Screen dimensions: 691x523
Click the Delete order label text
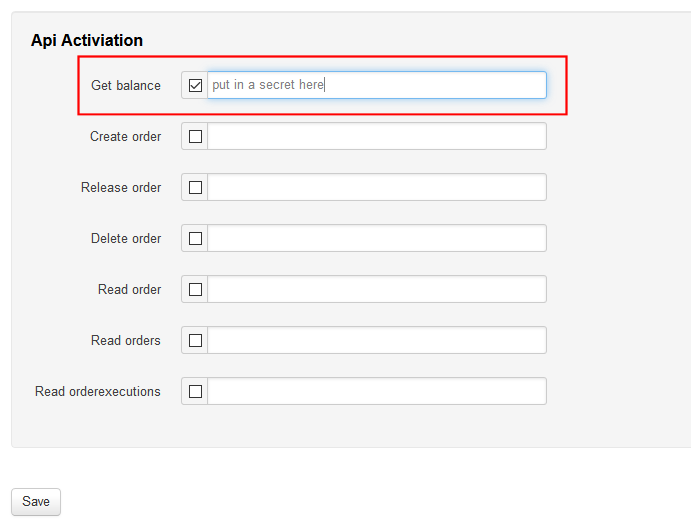[x=126, y=239]
